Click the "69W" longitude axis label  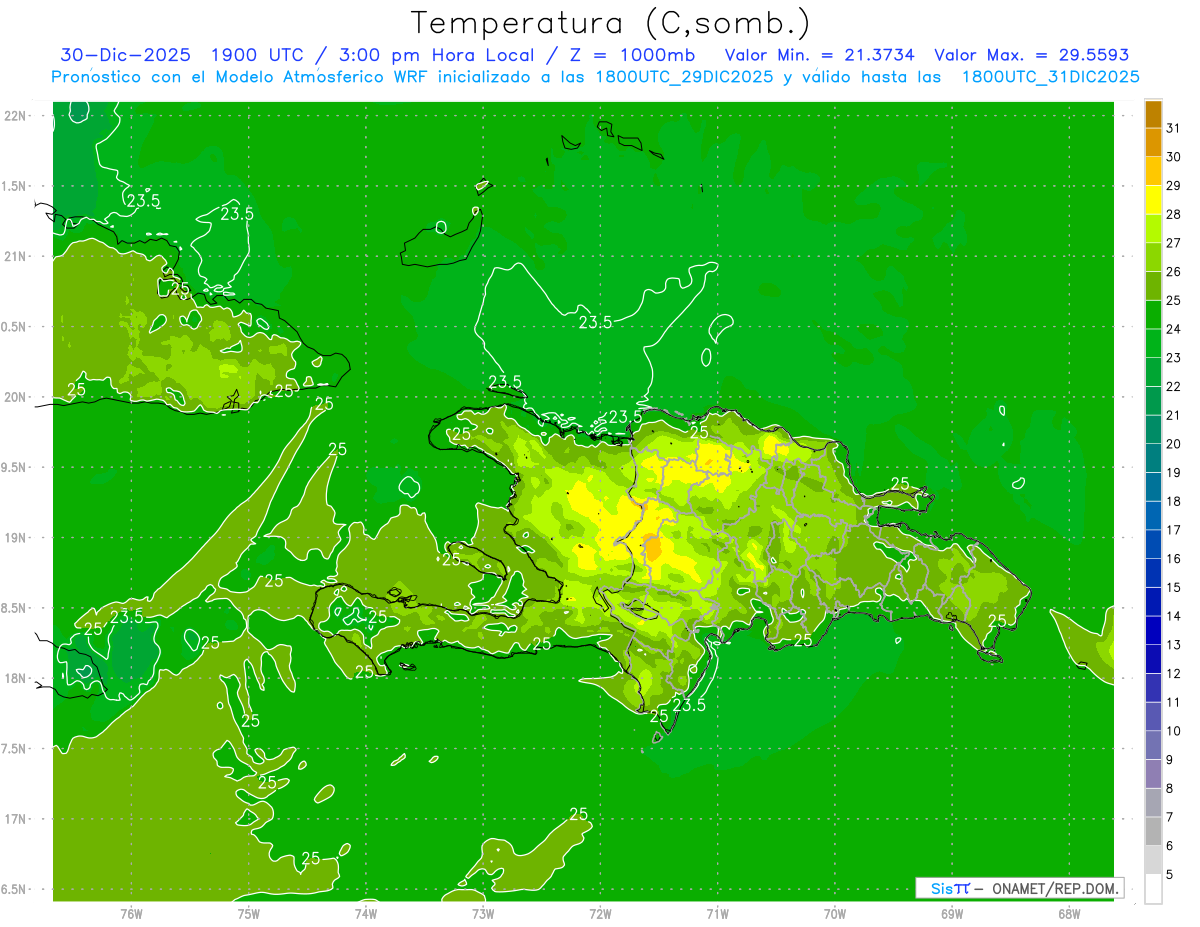coord(952,913)
